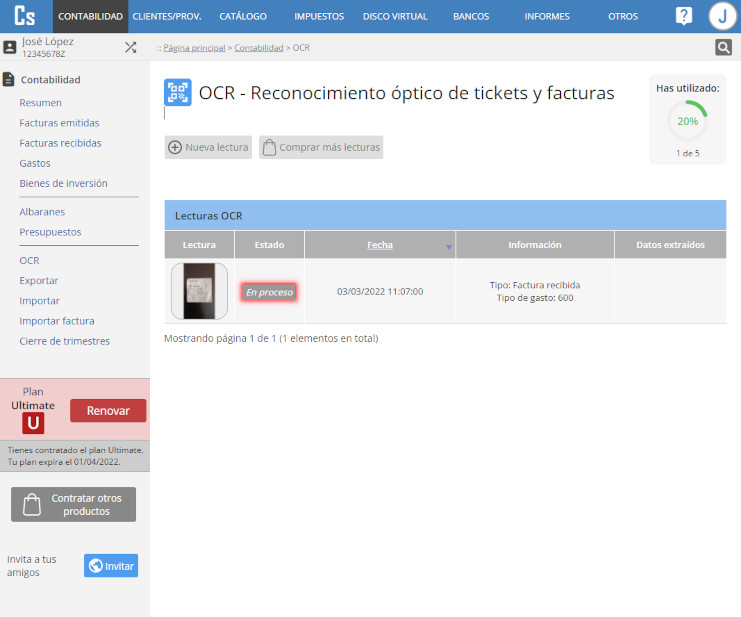Click the Nueva lectura button
The image size is (741, 617).
[208, 147]
